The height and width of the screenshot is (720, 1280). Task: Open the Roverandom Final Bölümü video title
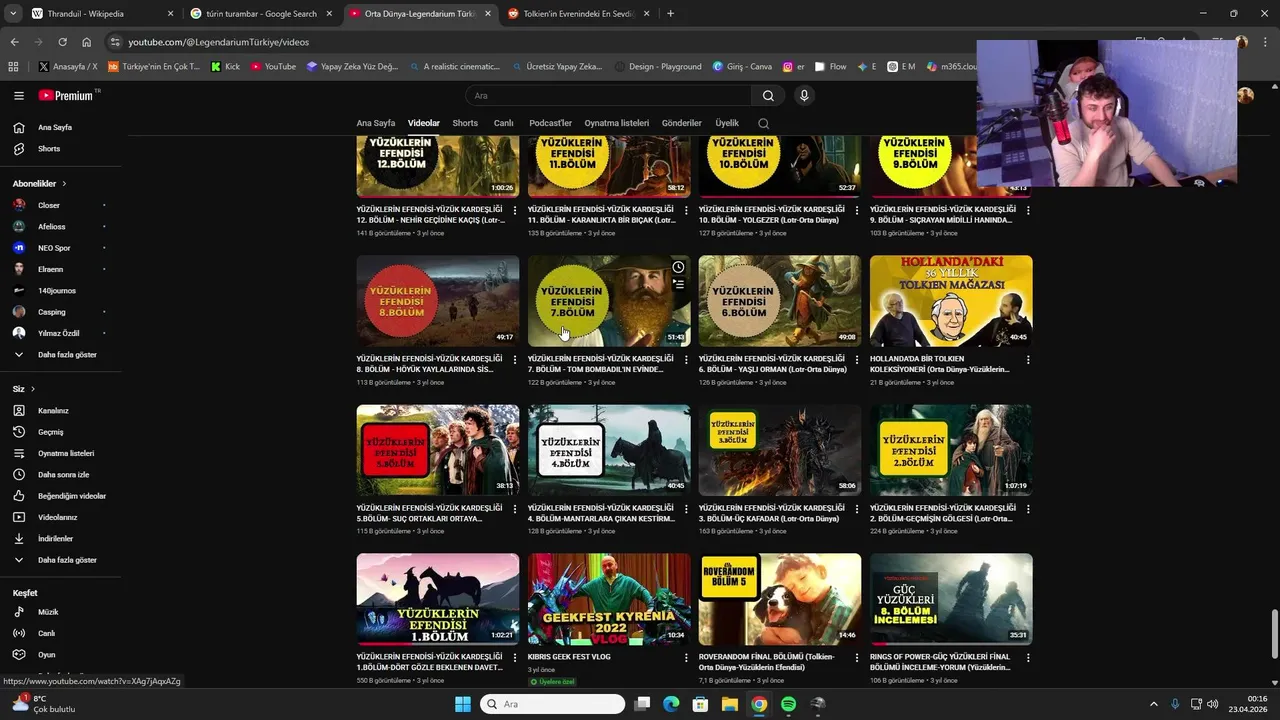[767, 662]
